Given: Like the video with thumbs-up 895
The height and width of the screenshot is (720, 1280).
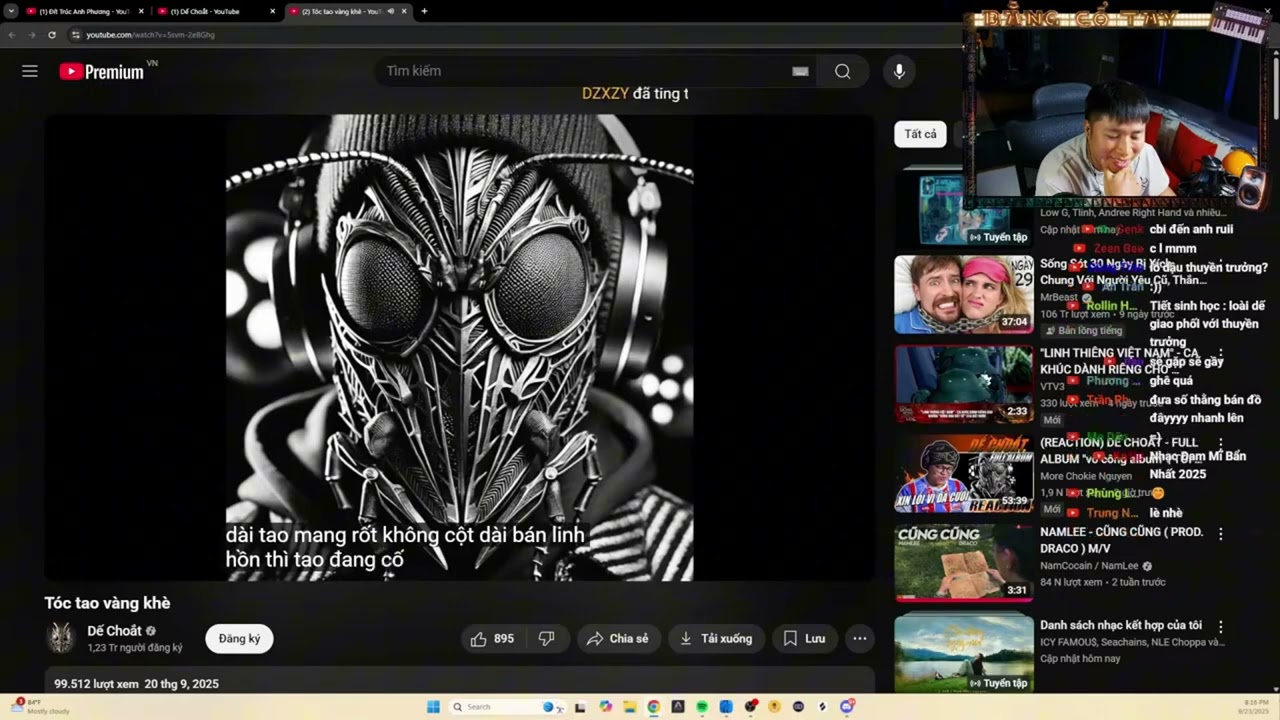Looking at the screenshot, I should pos(493,638).
